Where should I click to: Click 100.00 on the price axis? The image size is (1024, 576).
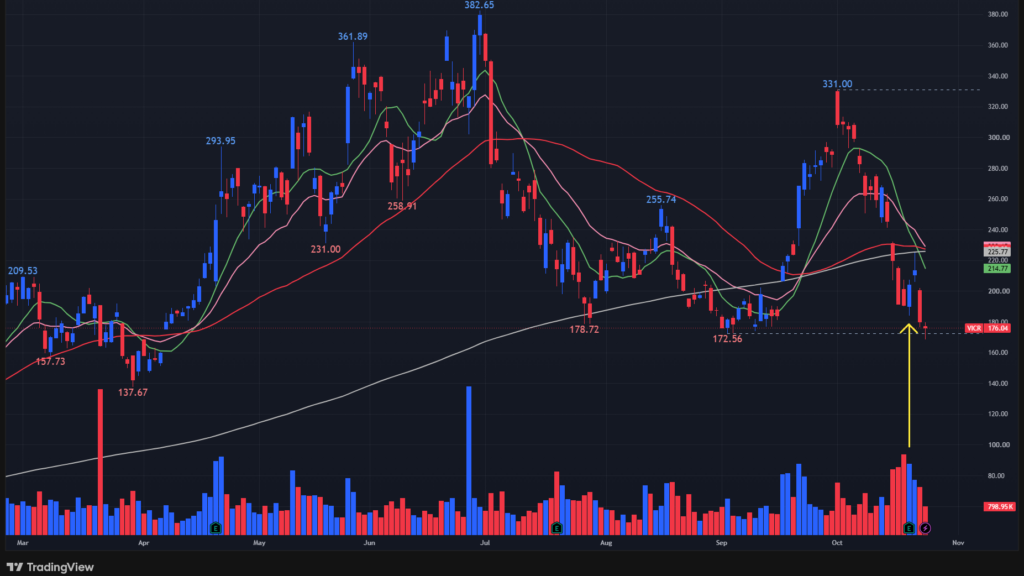[997, 445]
